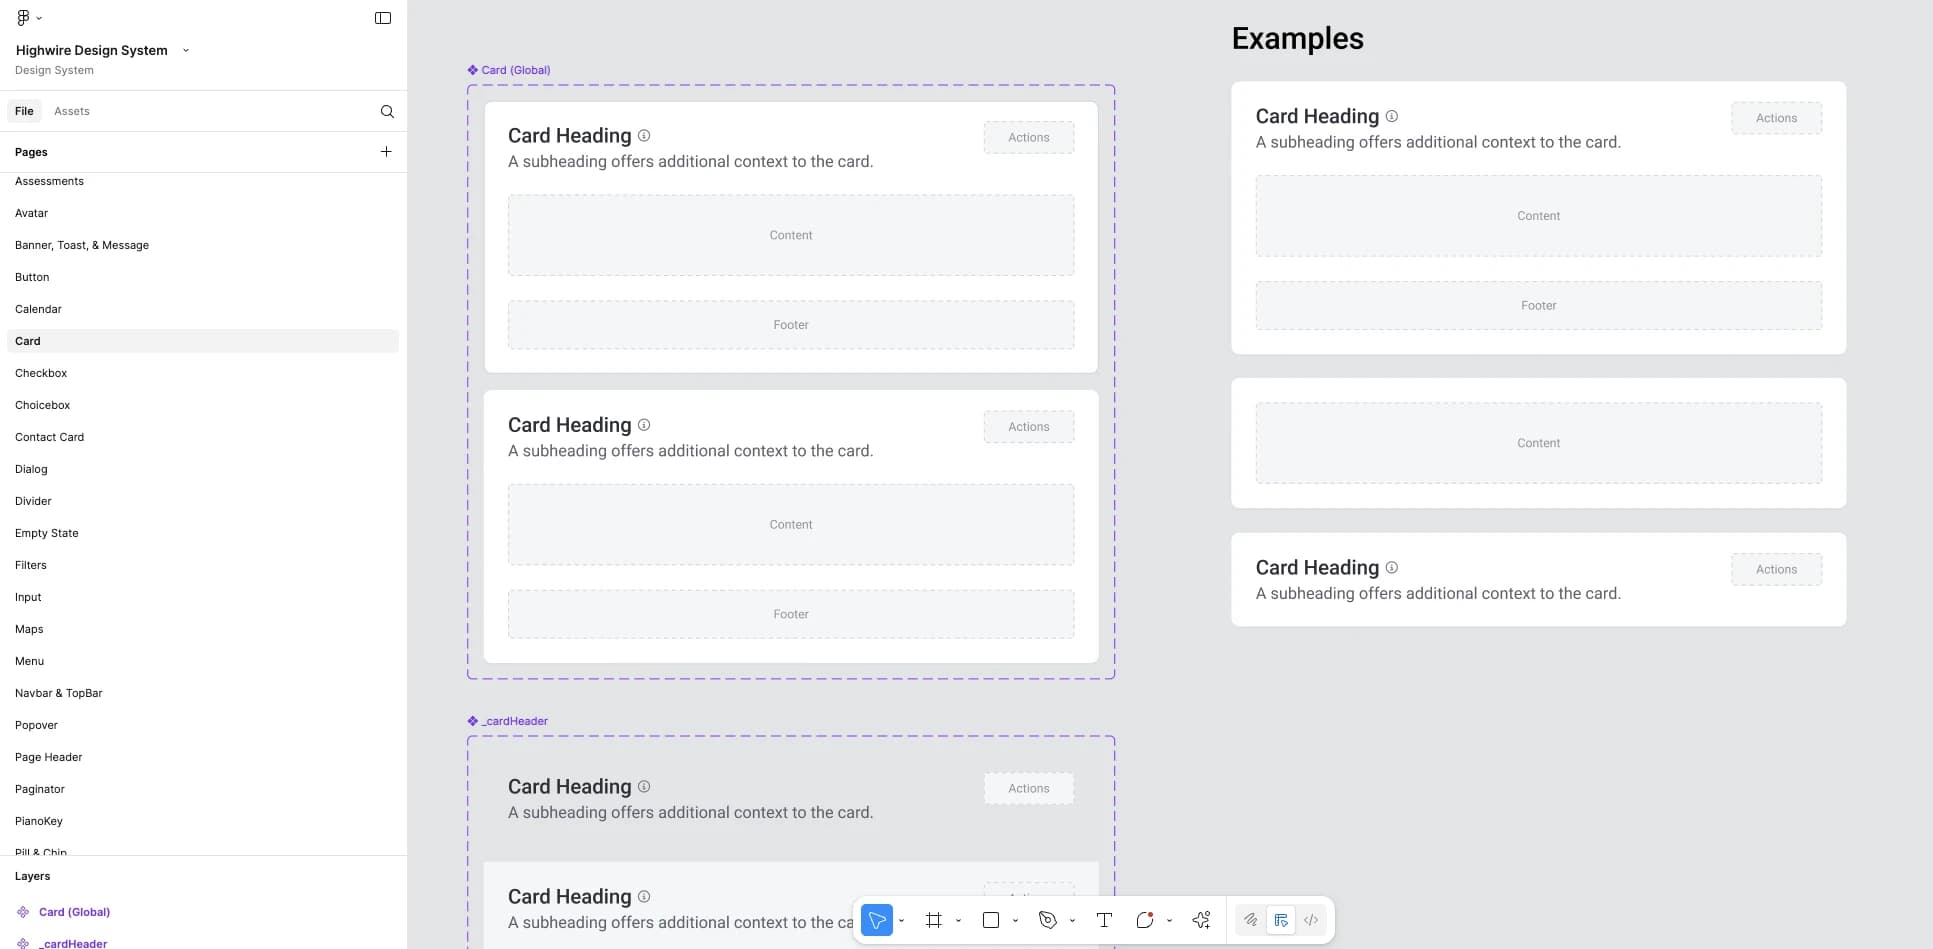Select the Comment tool
This screenshot has width=1933, height=949.
pyautogui.click(x=1145, y=920)
